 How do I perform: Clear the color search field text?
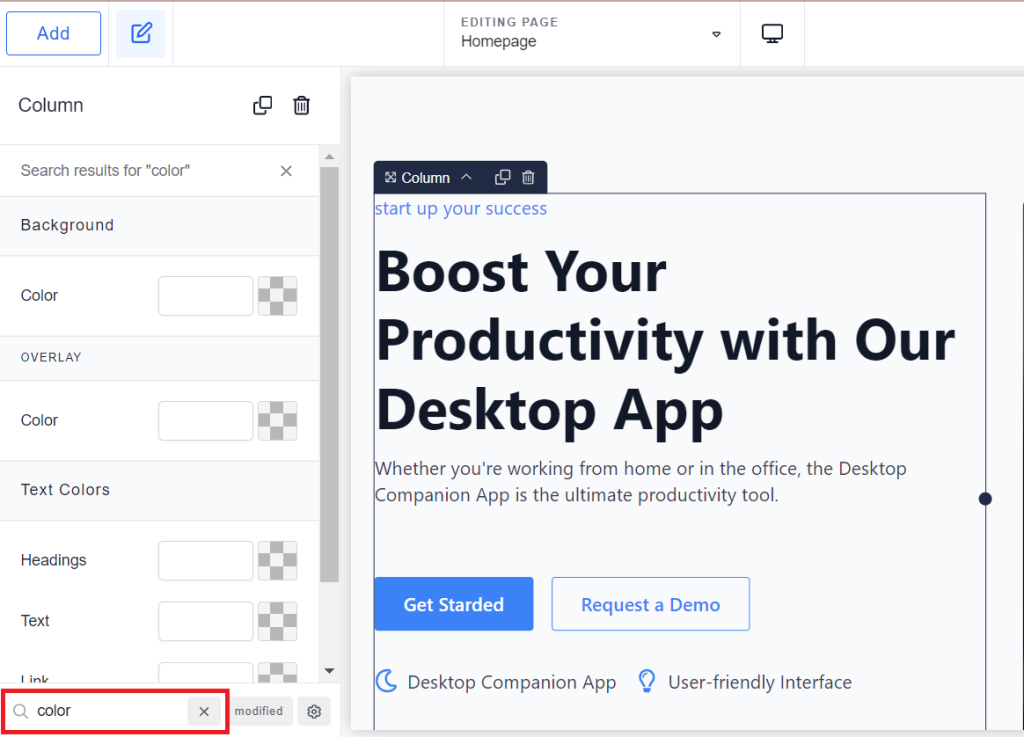(204, 711)
